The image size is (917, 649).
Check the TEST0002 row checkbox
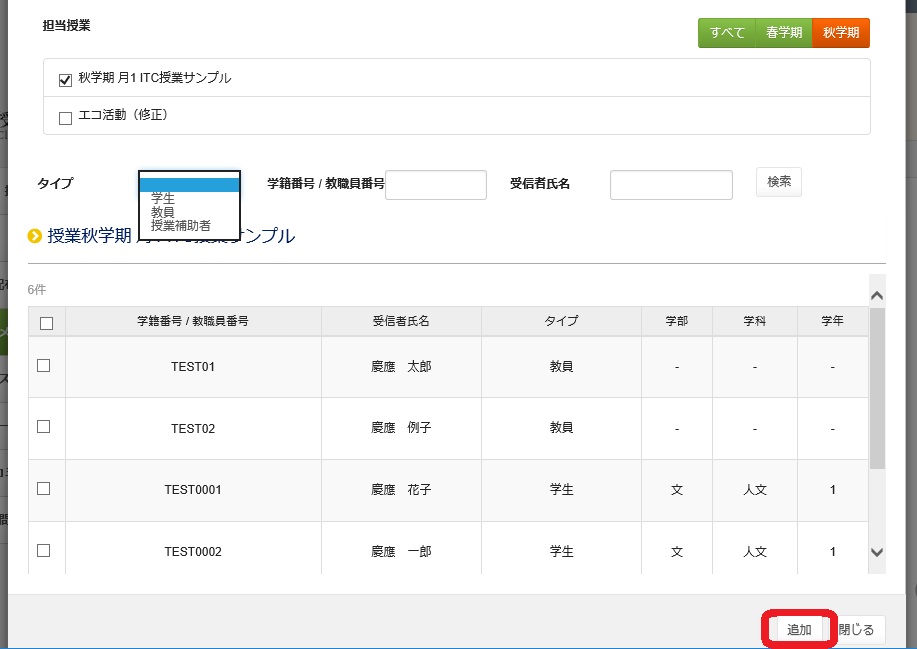[44, 551]
